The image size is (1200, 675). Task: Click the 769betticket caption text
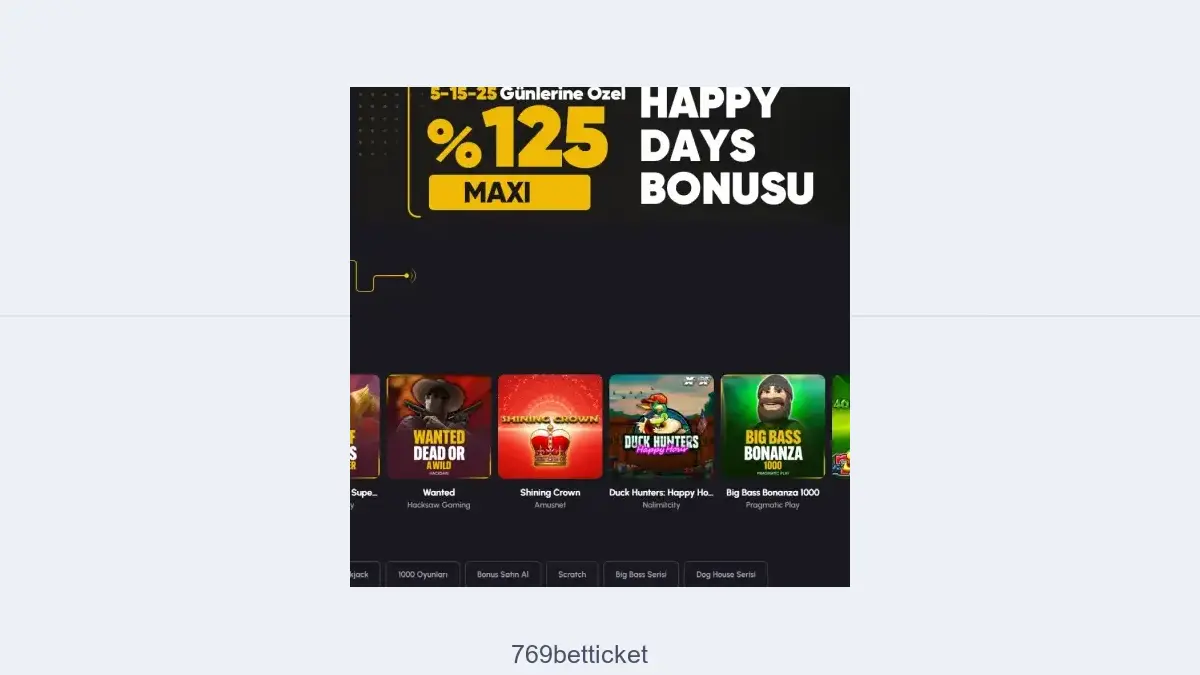pos(580,655)
